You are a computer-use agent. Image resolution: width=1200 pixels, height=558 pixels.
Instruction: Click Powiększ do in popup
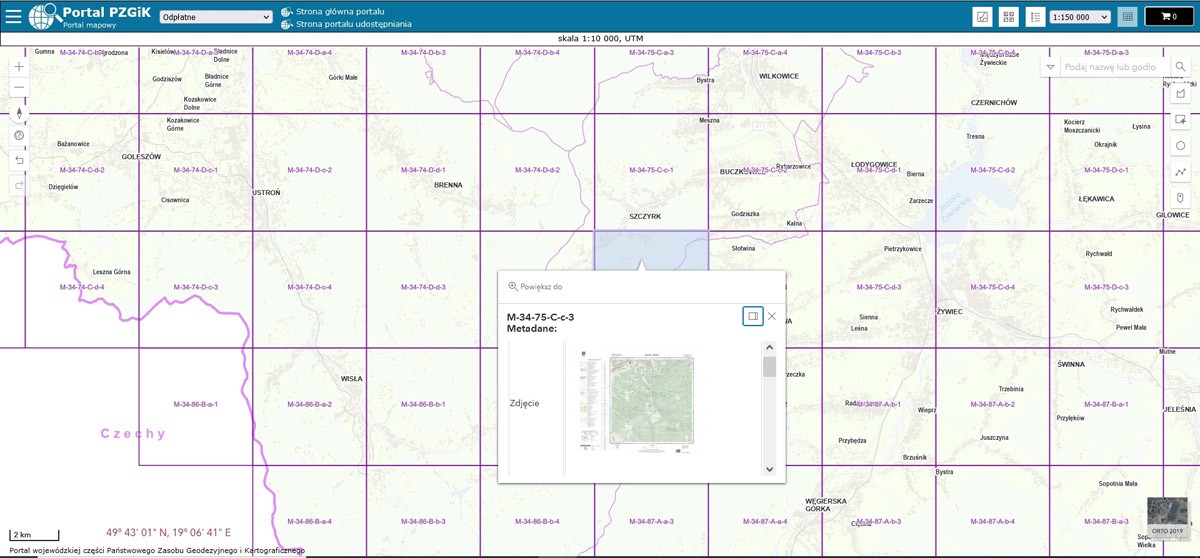pyautogui.click(x=535, y=286)
